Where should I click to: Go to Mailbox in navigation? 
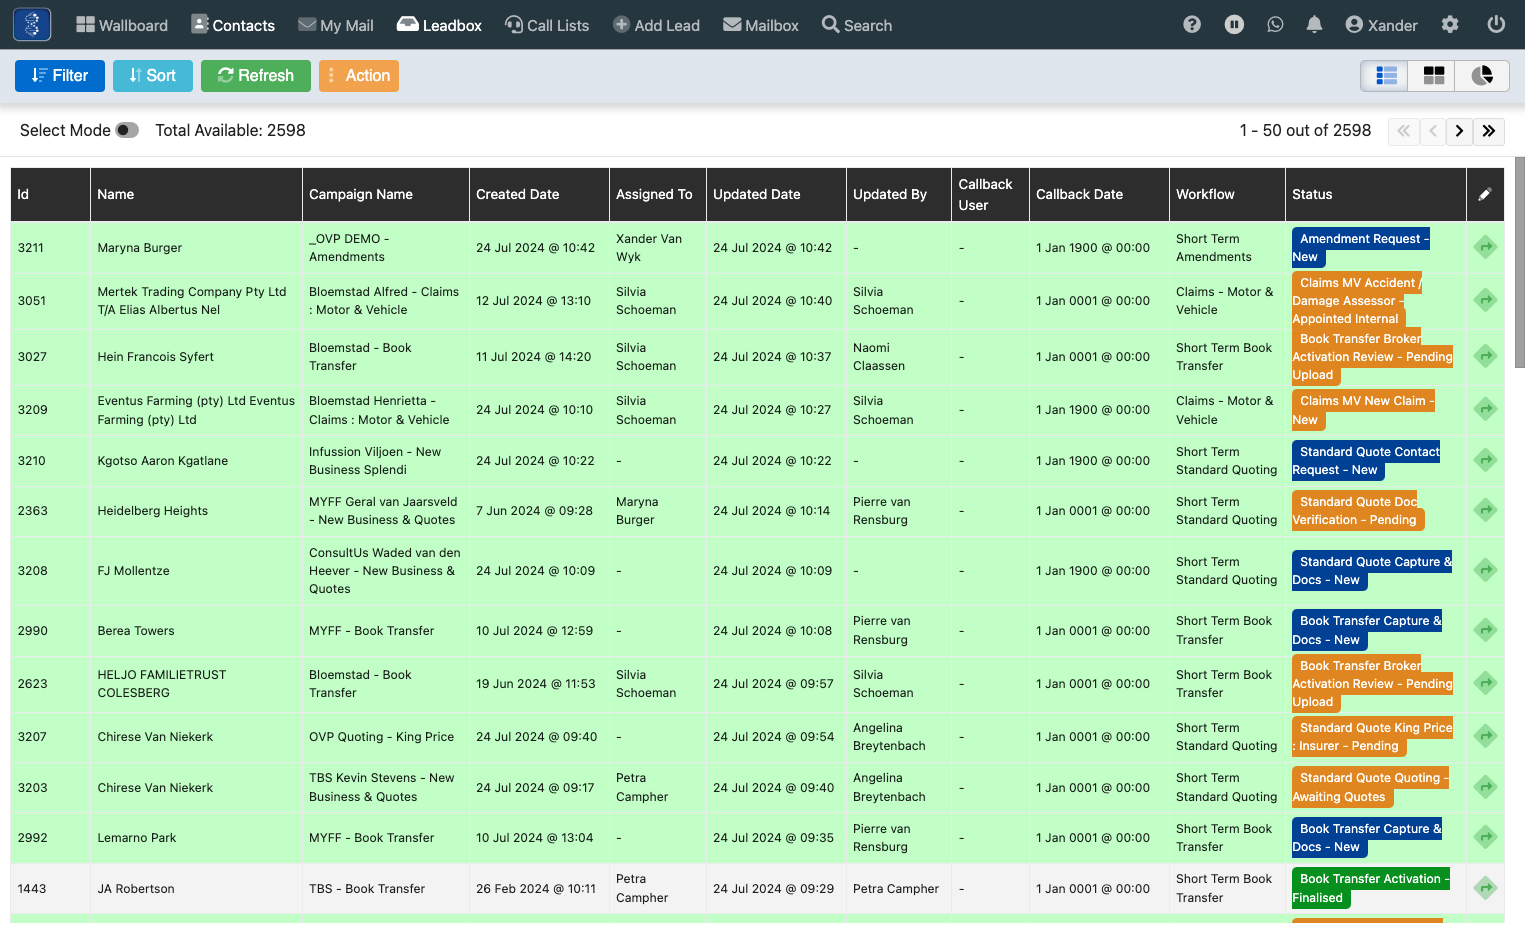pyautogui.click(x=761, y=25)
